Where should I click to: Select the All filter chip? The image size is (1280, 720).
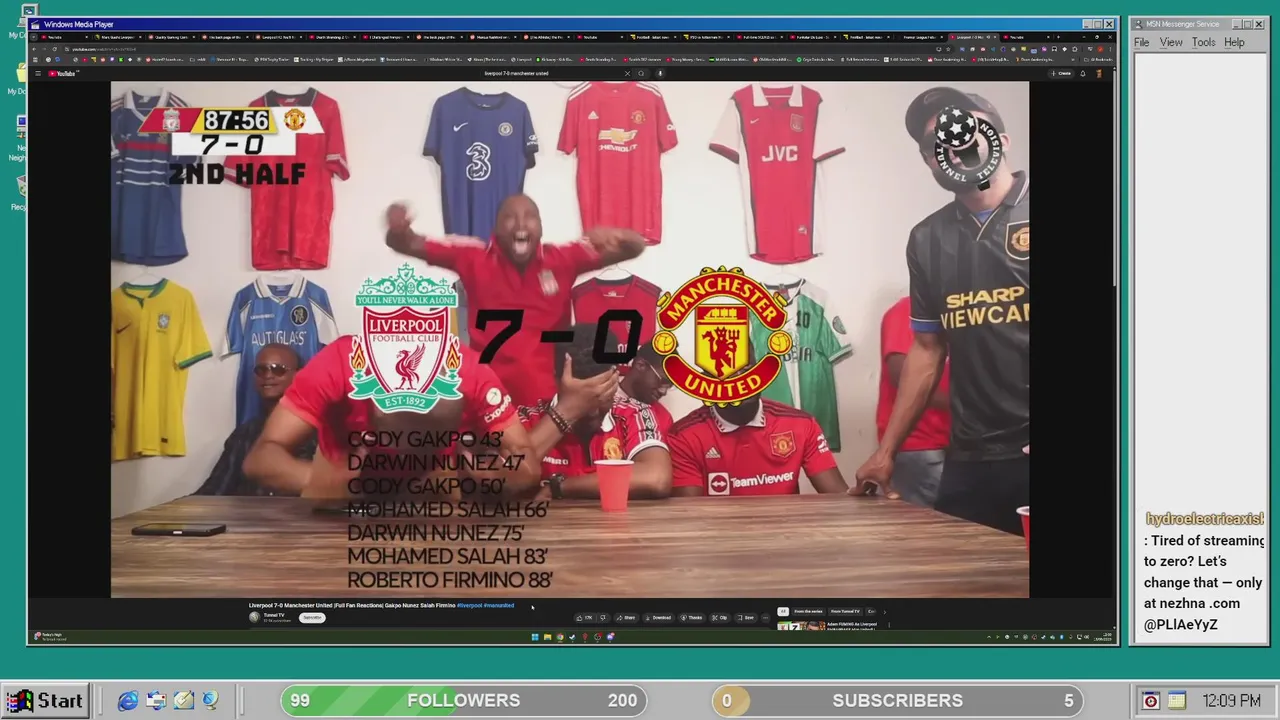click(783, 611)
